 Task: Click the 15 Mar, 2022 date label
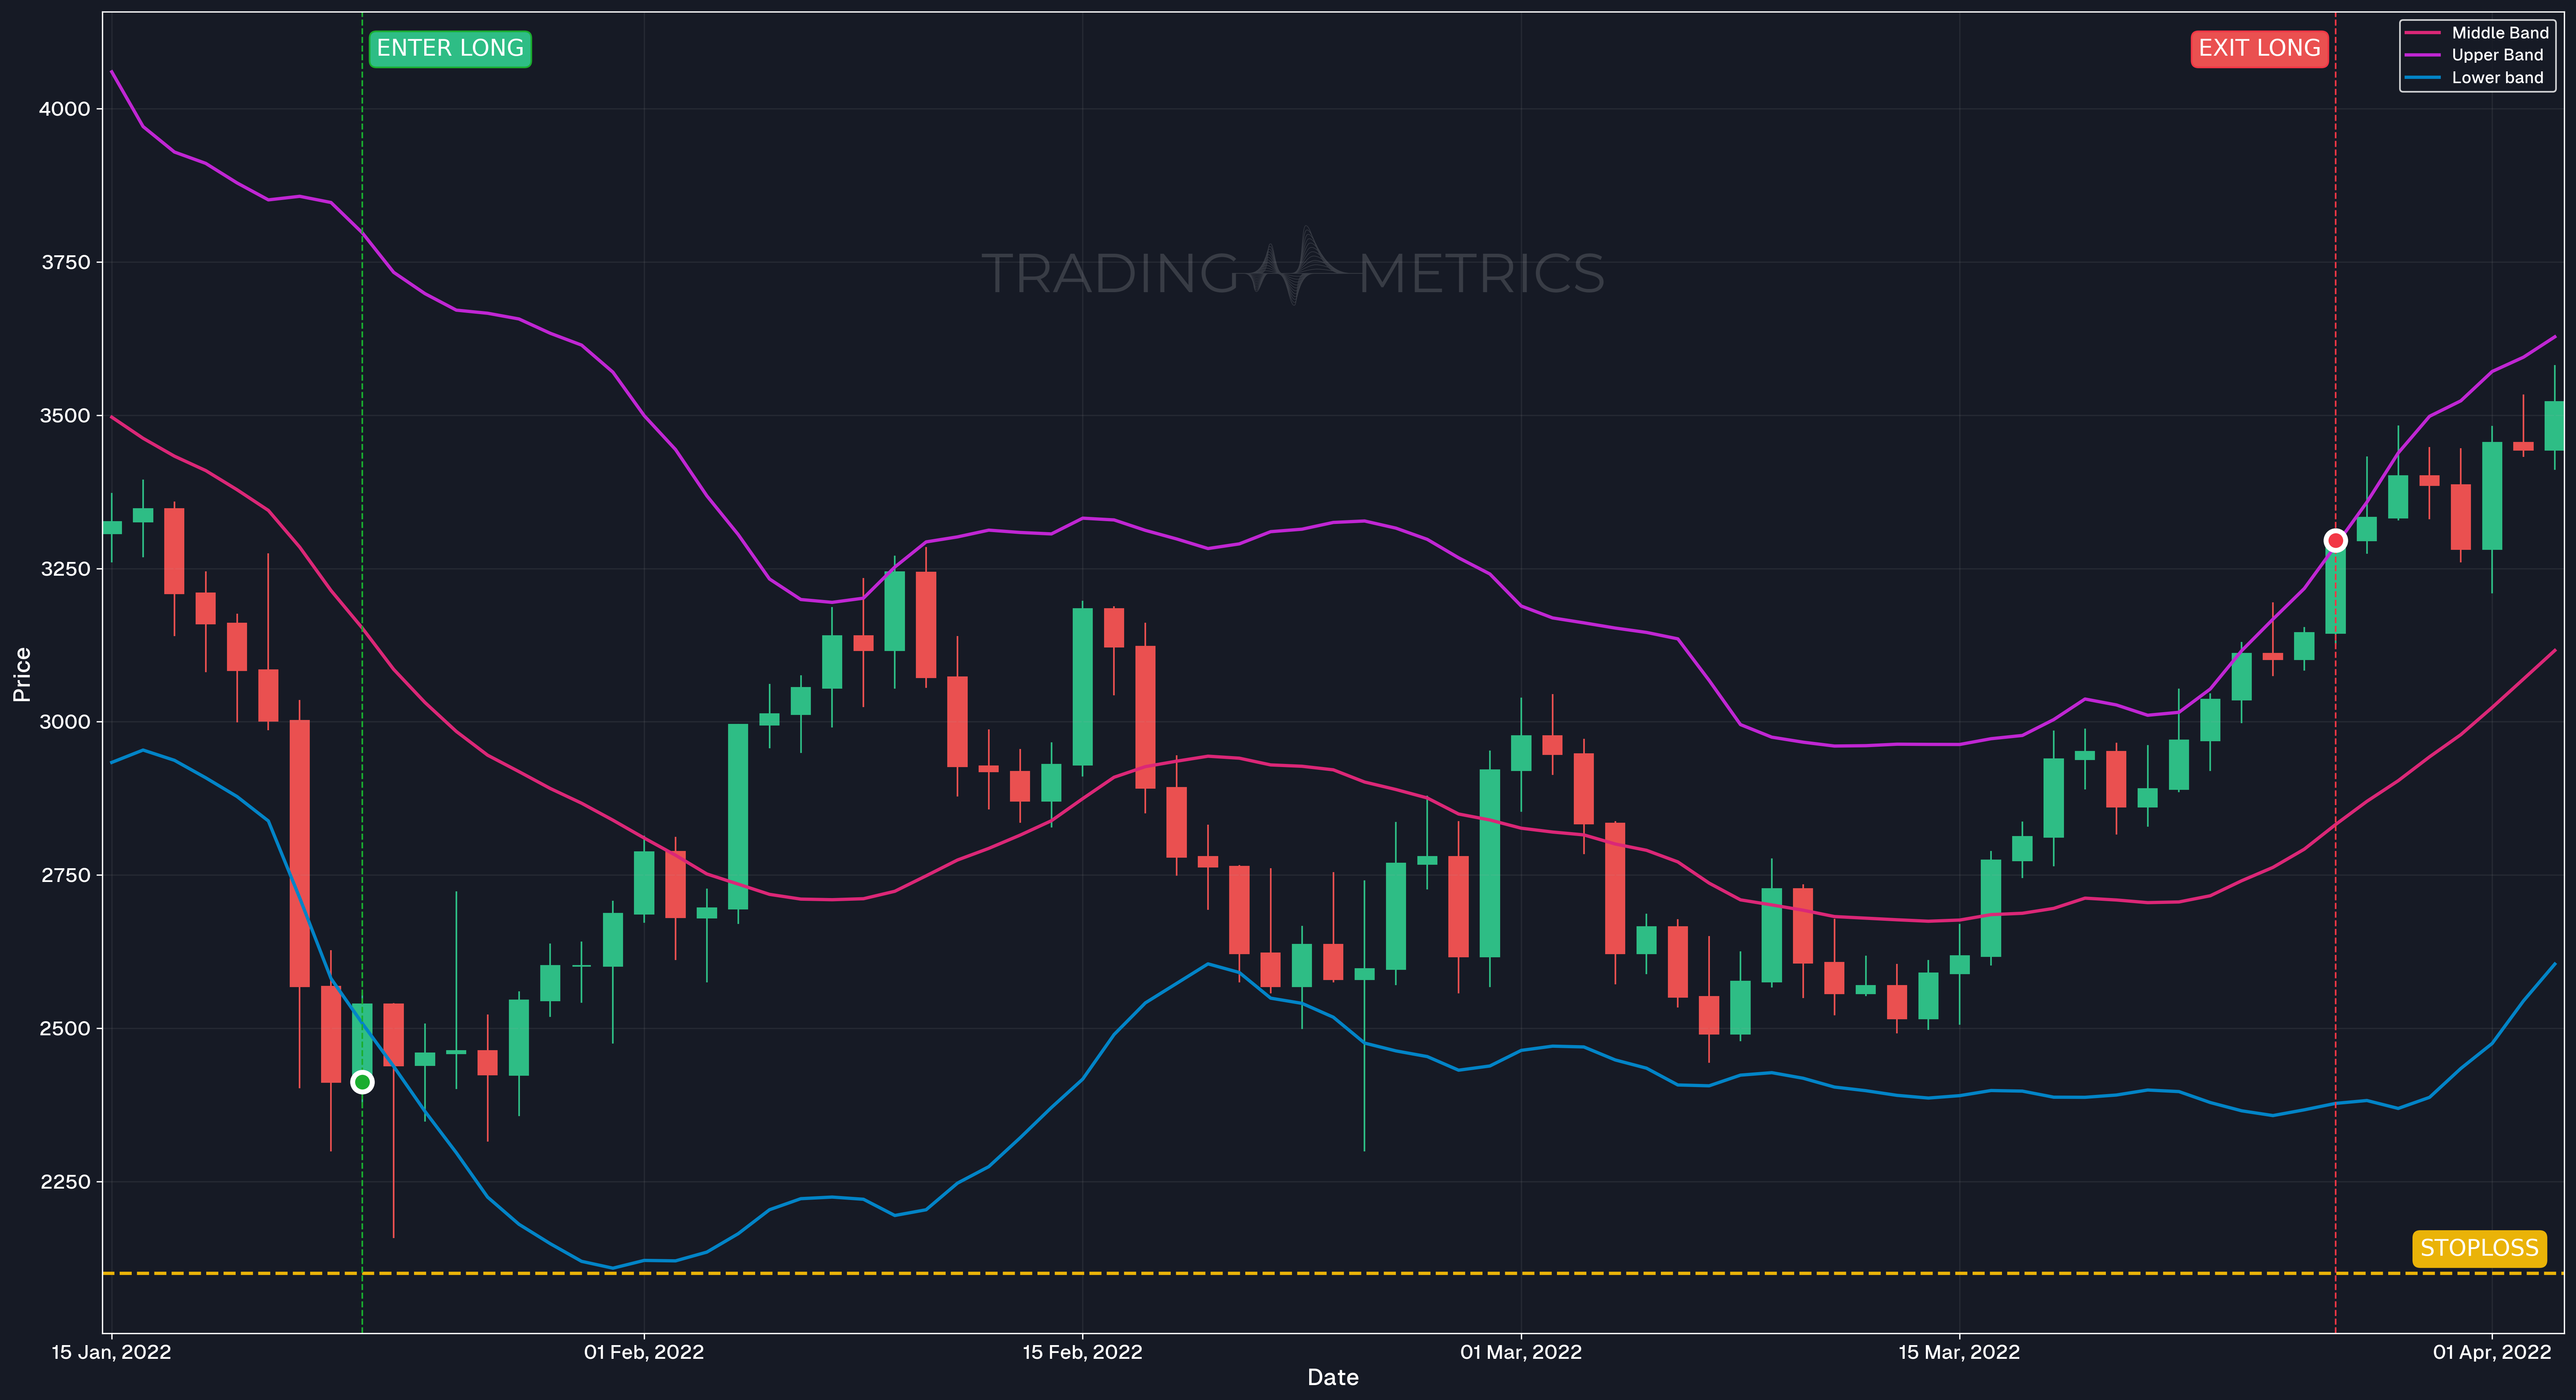1959,1352
